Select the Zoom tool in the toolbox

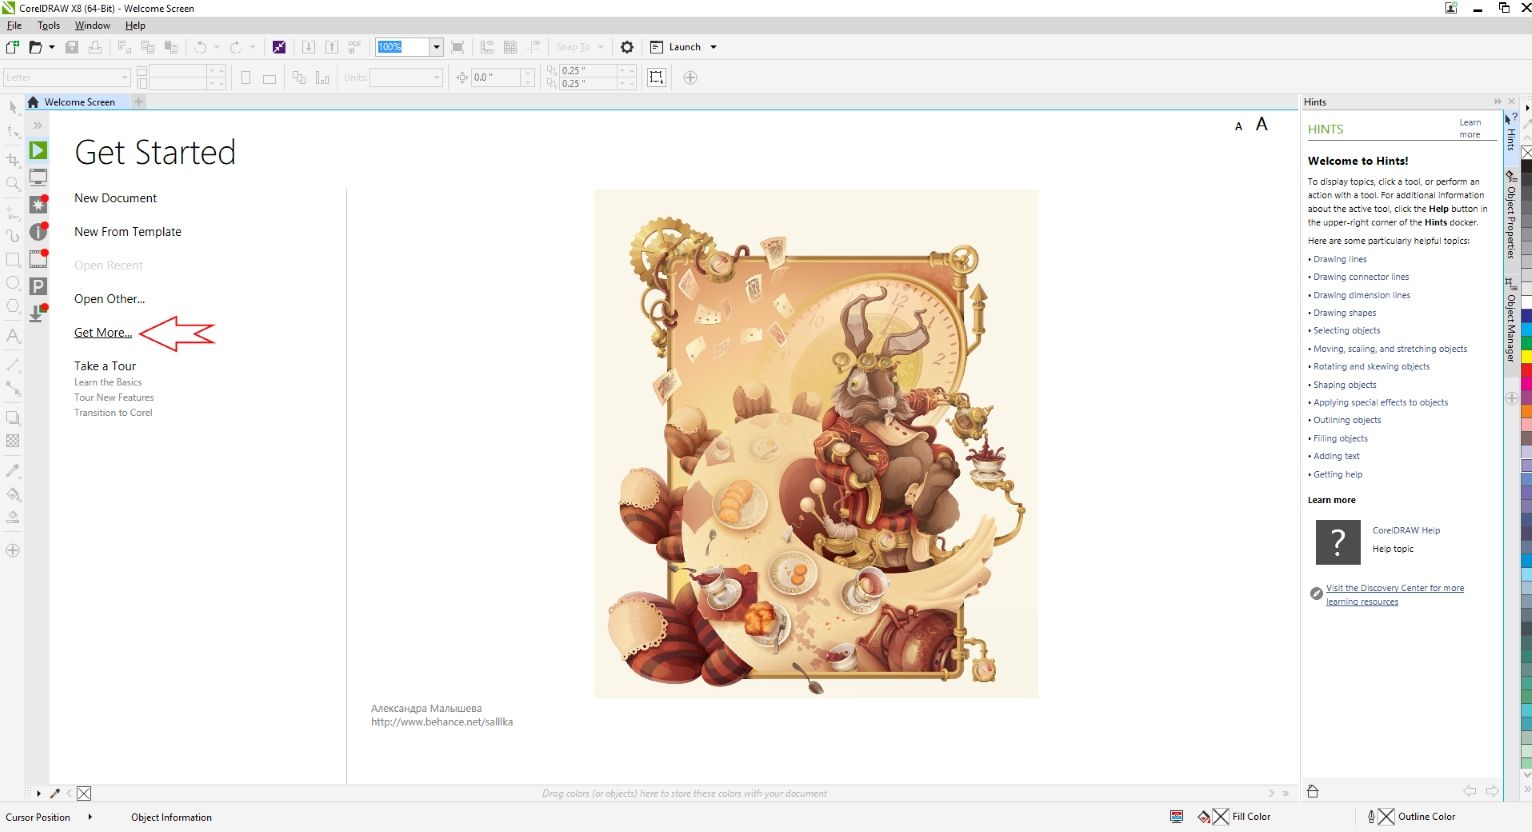click(x=13, y=184)
